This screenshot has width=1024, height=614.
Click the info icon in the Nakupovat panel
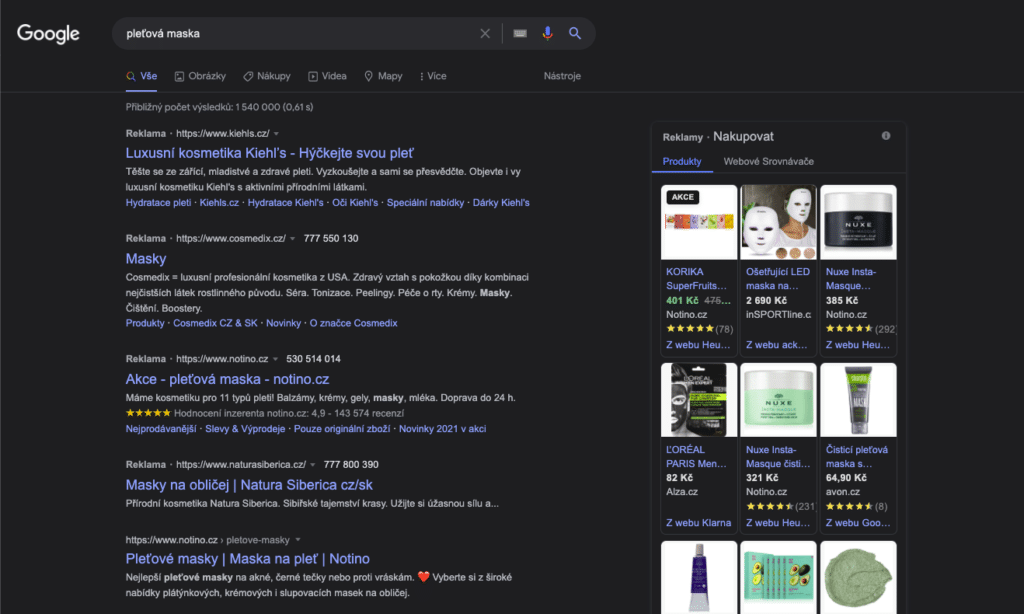coord(886,136)
